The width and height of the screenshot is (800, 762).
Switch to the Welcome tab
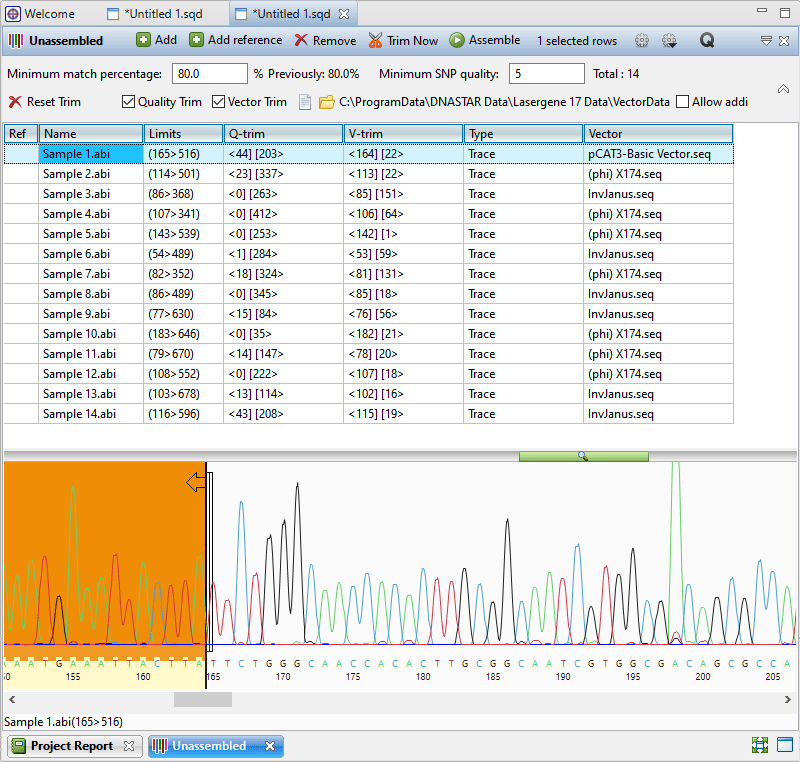coord(40,14)
